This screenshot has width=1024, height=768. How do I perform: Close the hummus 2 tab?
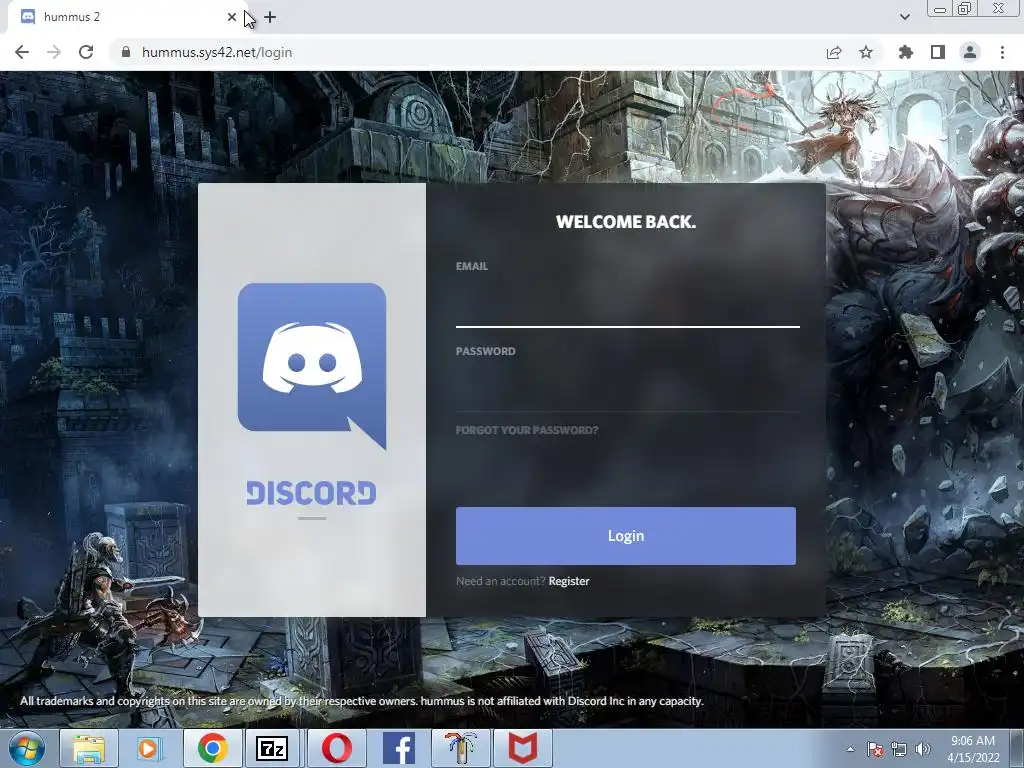click(232, 17)
